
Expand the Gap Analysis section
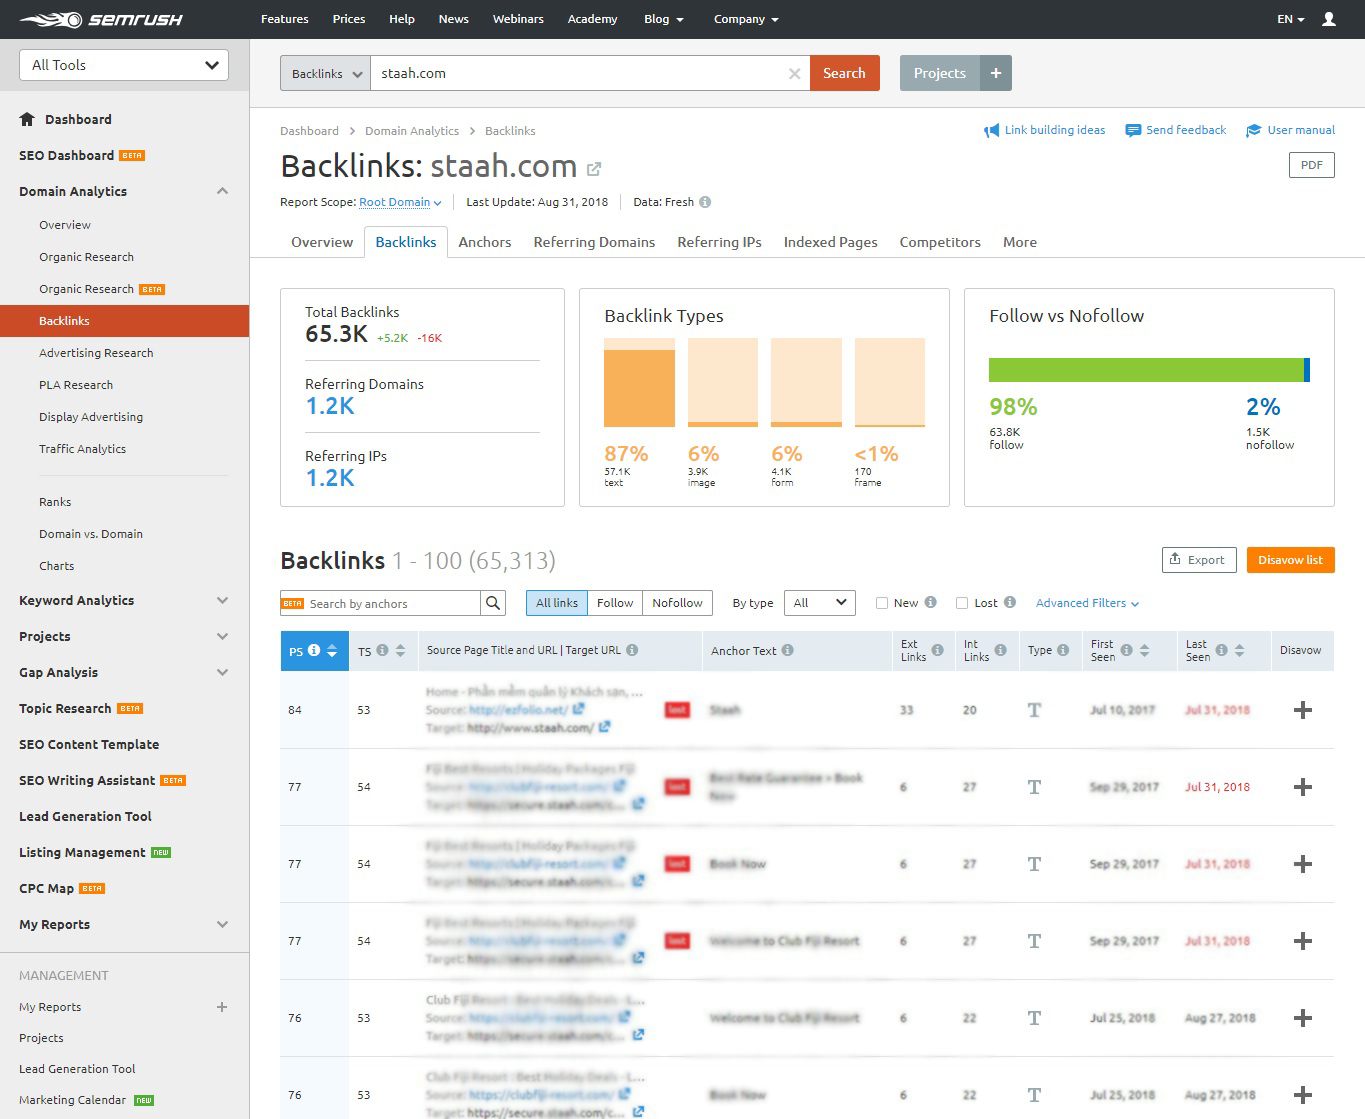point(222,672)
